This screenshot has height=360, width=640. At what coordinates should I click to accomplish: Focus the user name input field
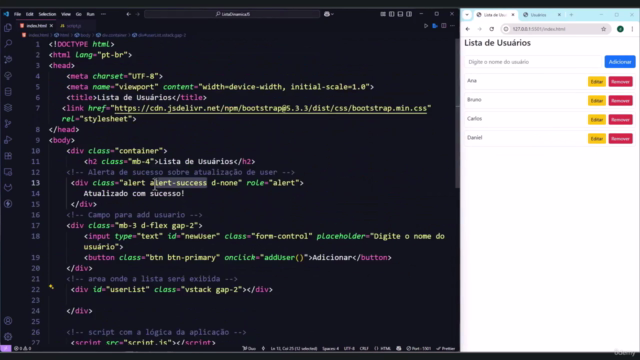[533, 62]
